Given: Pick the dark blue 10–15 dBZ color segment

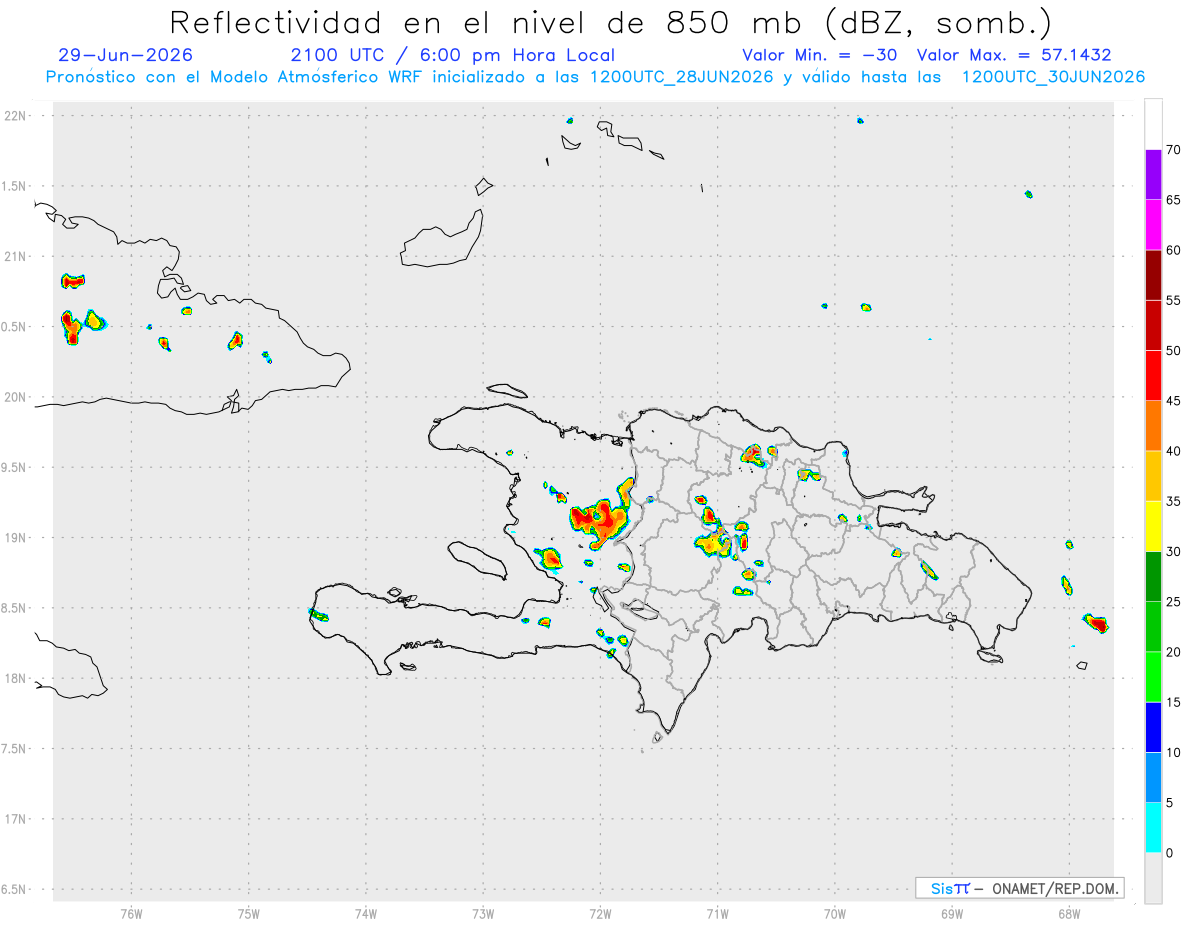Looking at the screenshot, I should coord(1153,728).
